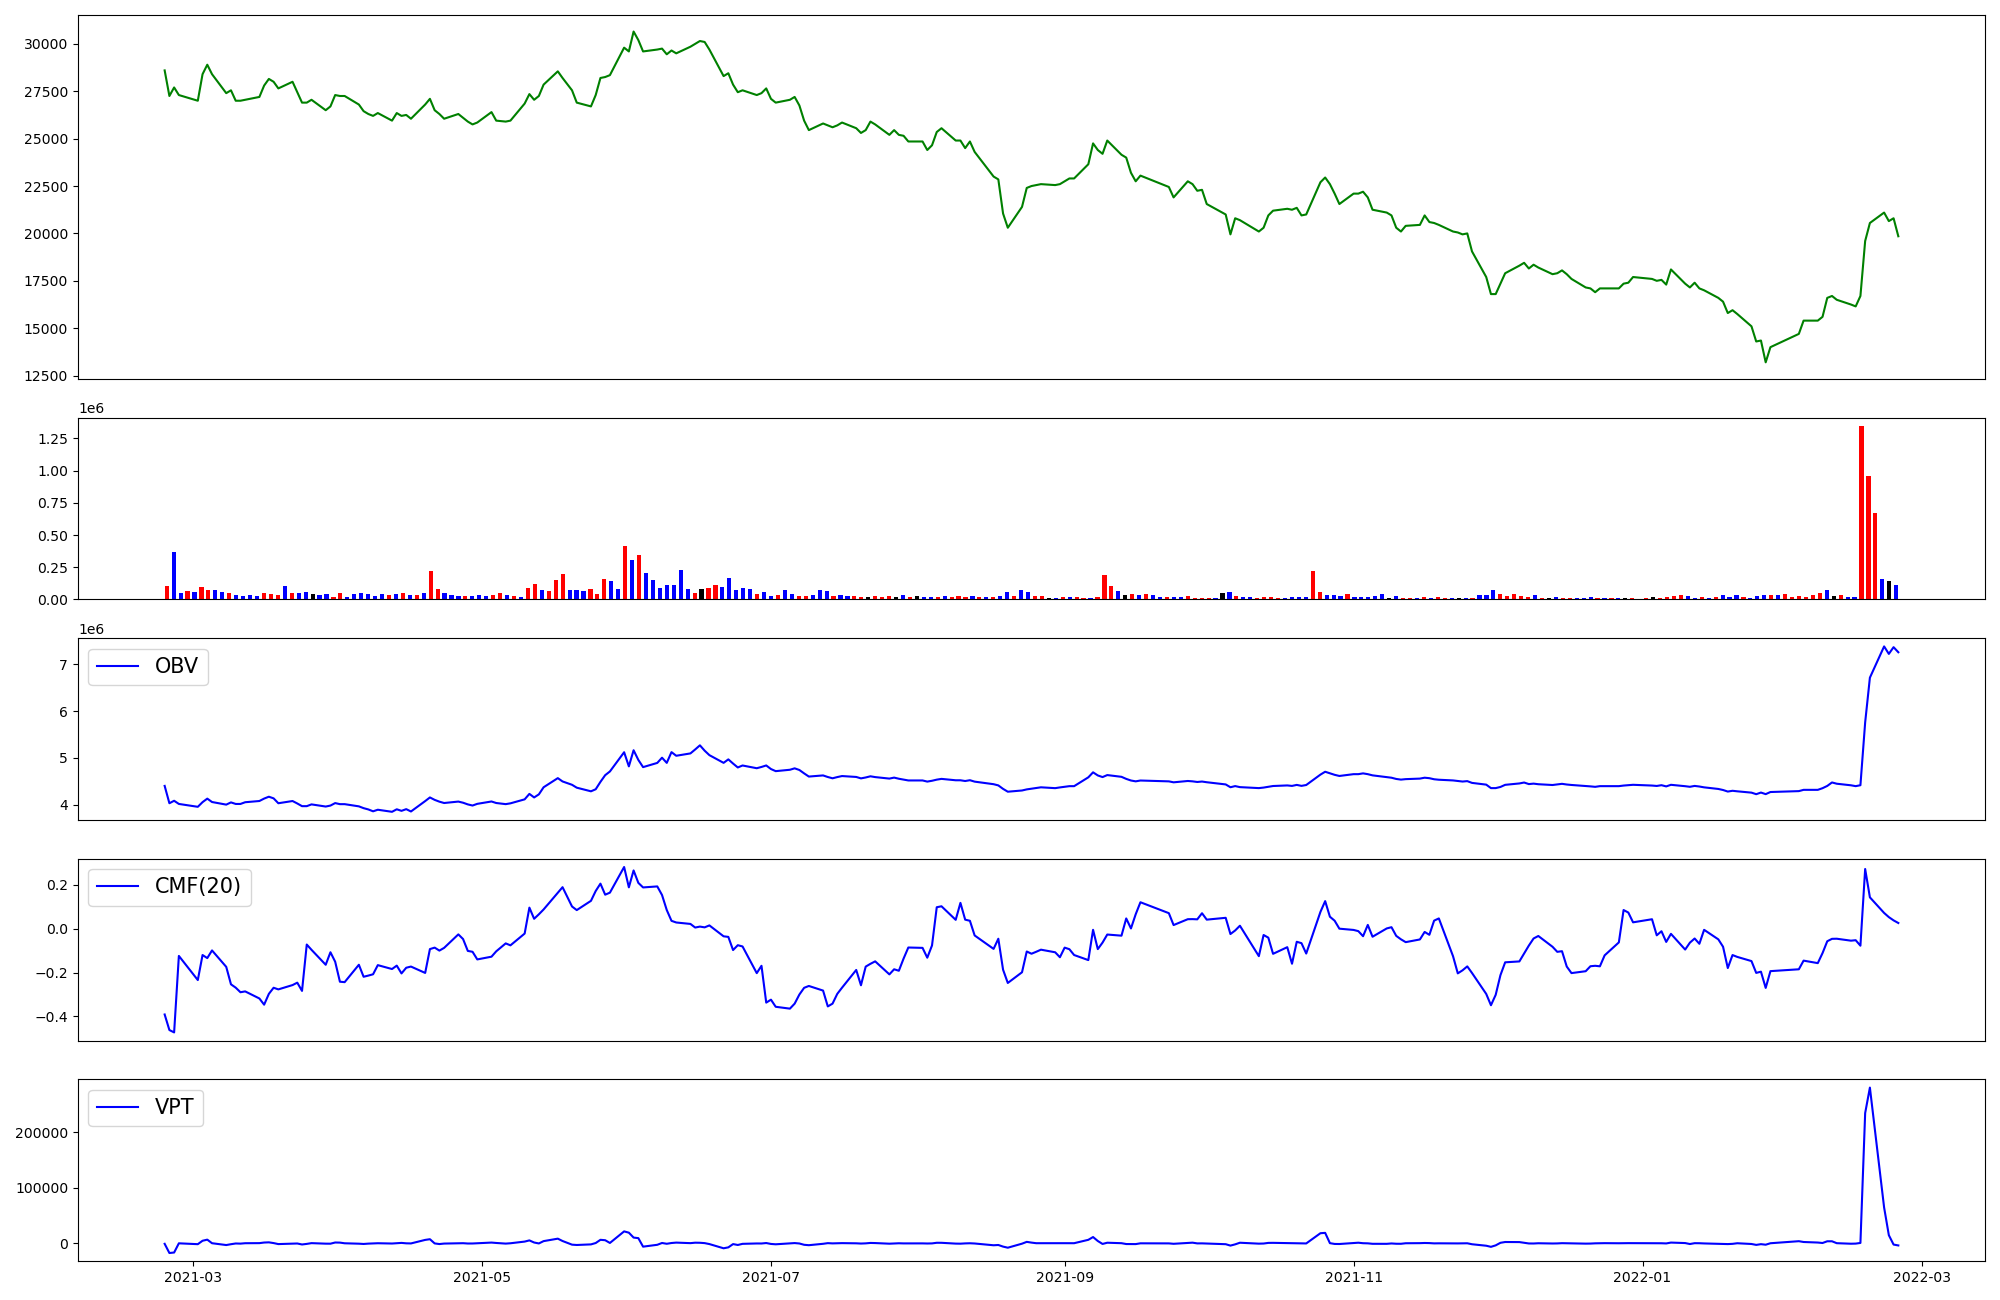
Task: Click the 30000 tick on price axis
Action: pyautogui.click(x=45, y=44)
